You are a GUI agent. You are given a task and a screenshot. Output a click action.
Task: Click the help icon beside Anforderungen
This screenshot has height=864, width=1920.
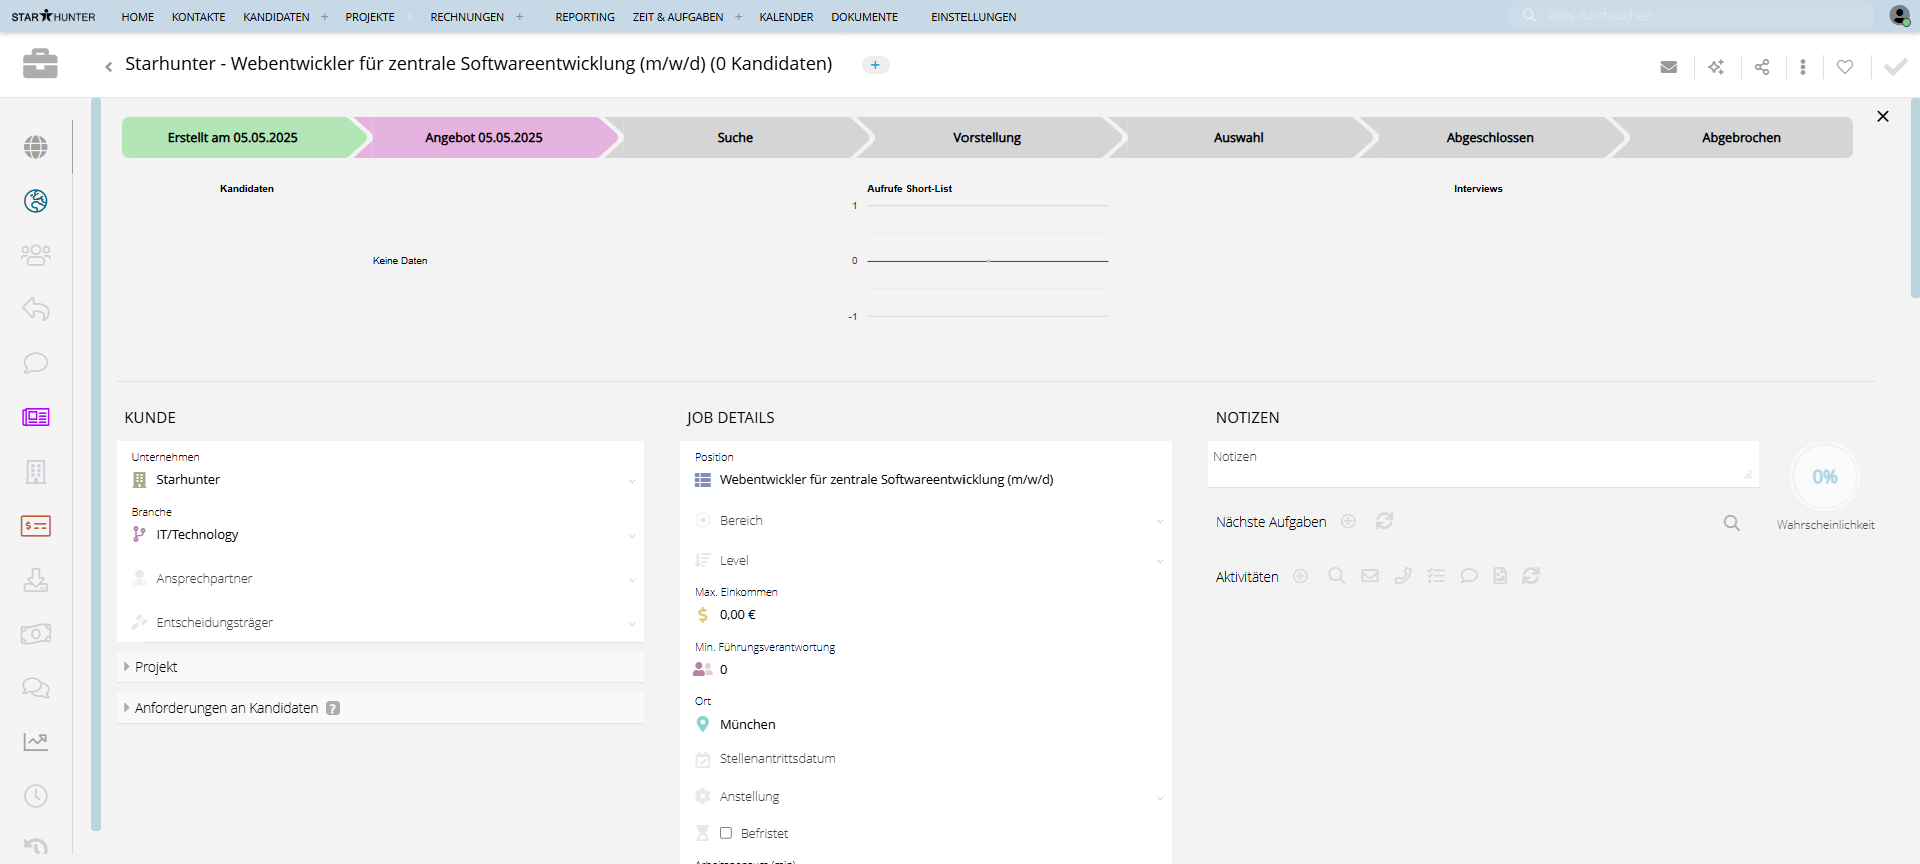tap(333, 708)
